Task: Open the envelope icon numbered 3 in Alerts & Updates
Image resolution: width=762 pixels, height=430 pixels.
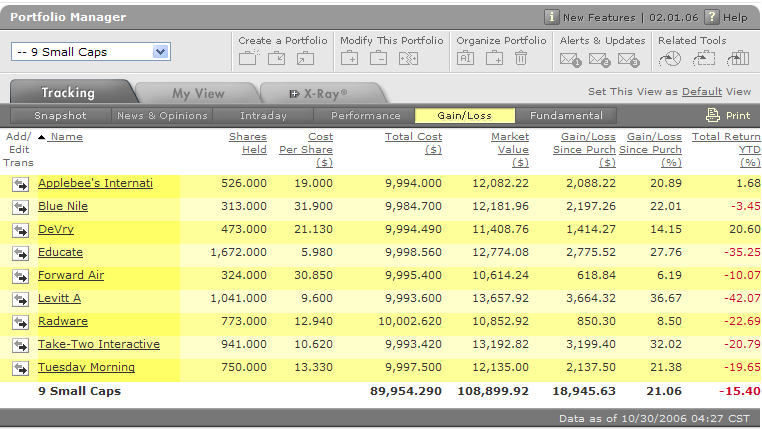Action: (629, 60)
